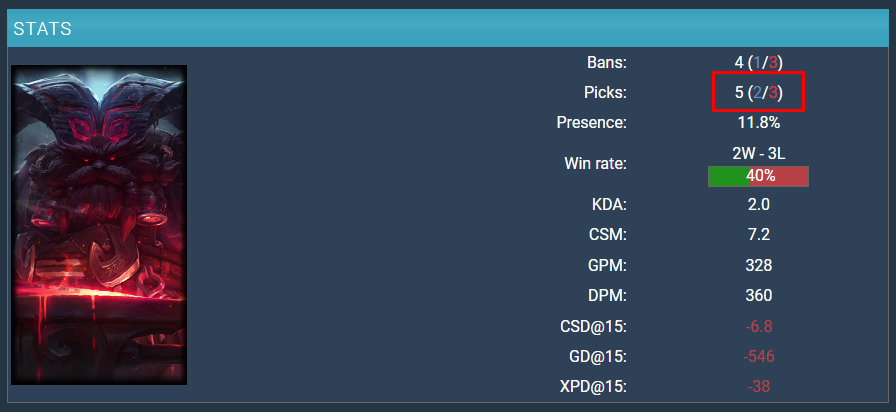The image size is (896, 412).
Task: Click the CSD@15 value -6.8
Action: click(758, 326)
